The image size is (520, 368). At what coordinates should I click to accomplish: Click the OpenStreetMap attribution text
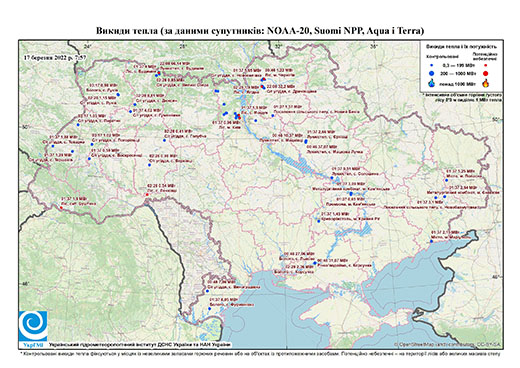[448, 344]
